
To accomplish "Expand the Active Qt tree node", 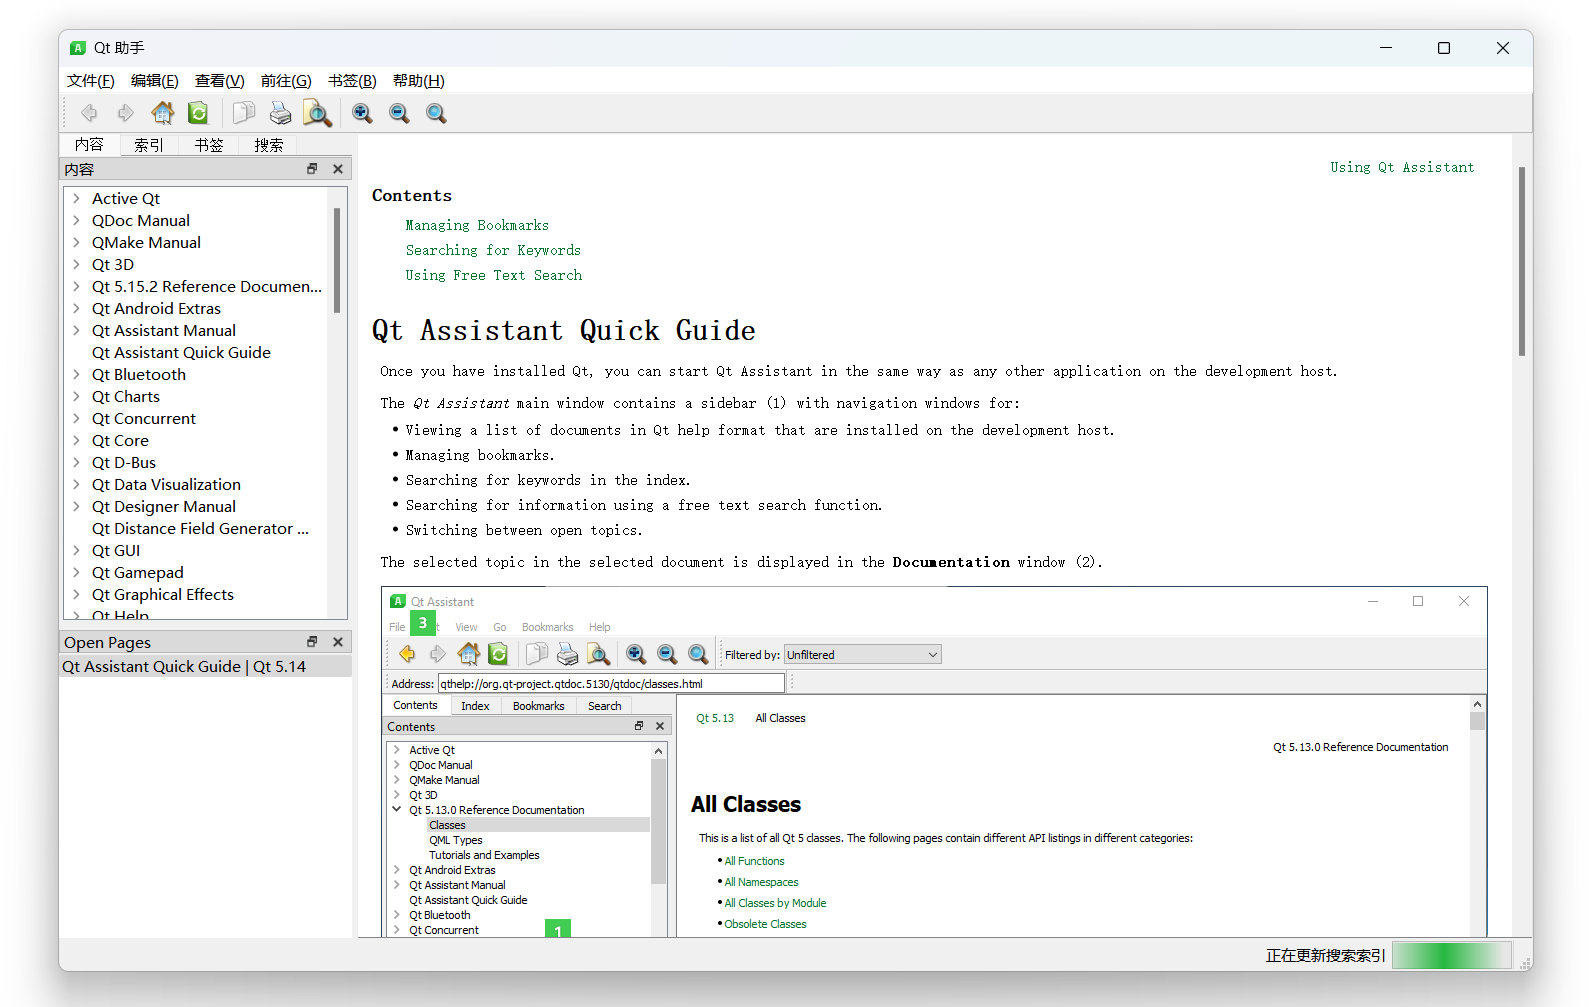I will [76, 198].
